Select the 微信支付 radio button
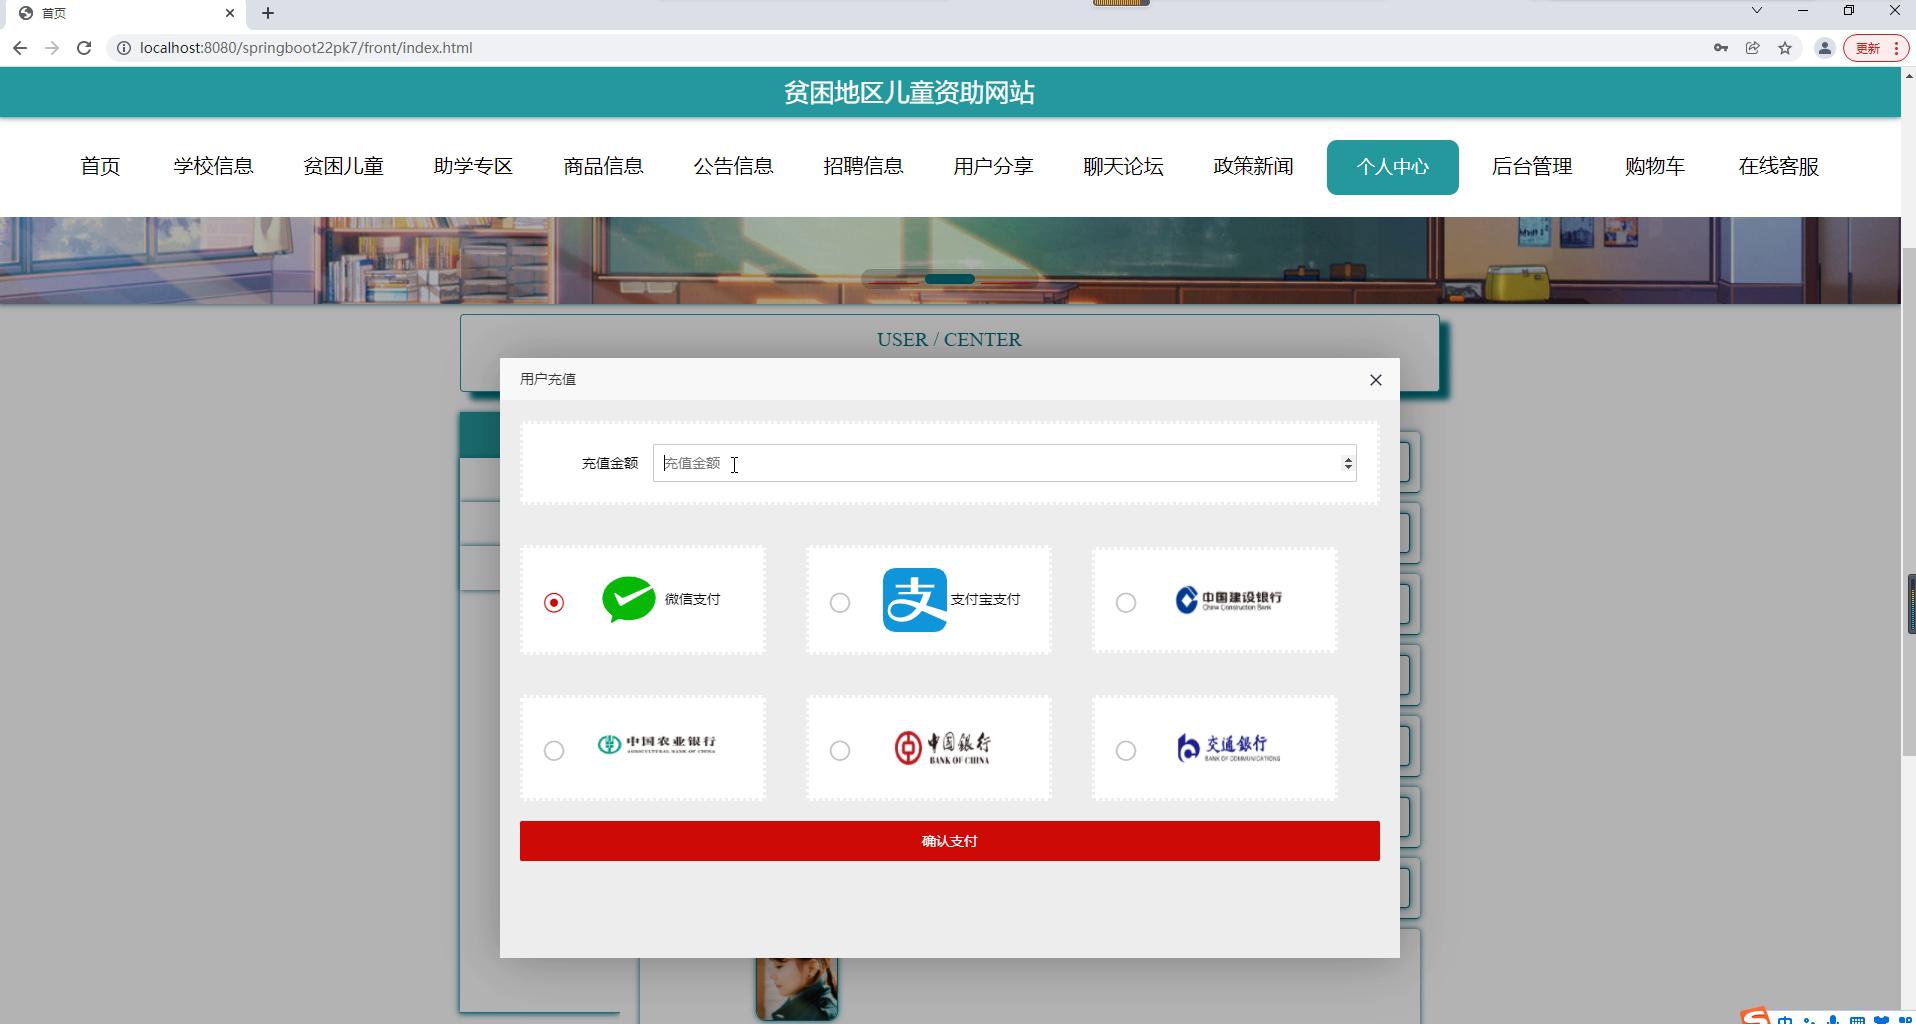The image size is (1916, 1024). coord(554,602)
